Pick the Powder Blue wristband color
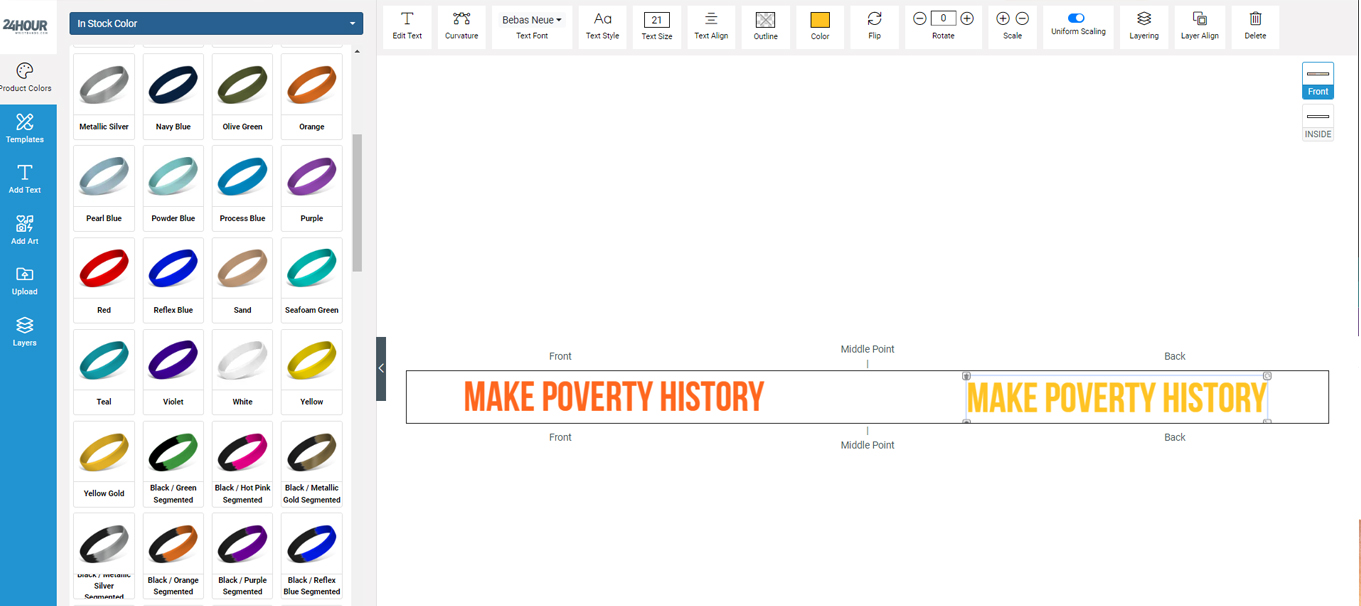The image size is (1361, 606). (x=173, y=188)
